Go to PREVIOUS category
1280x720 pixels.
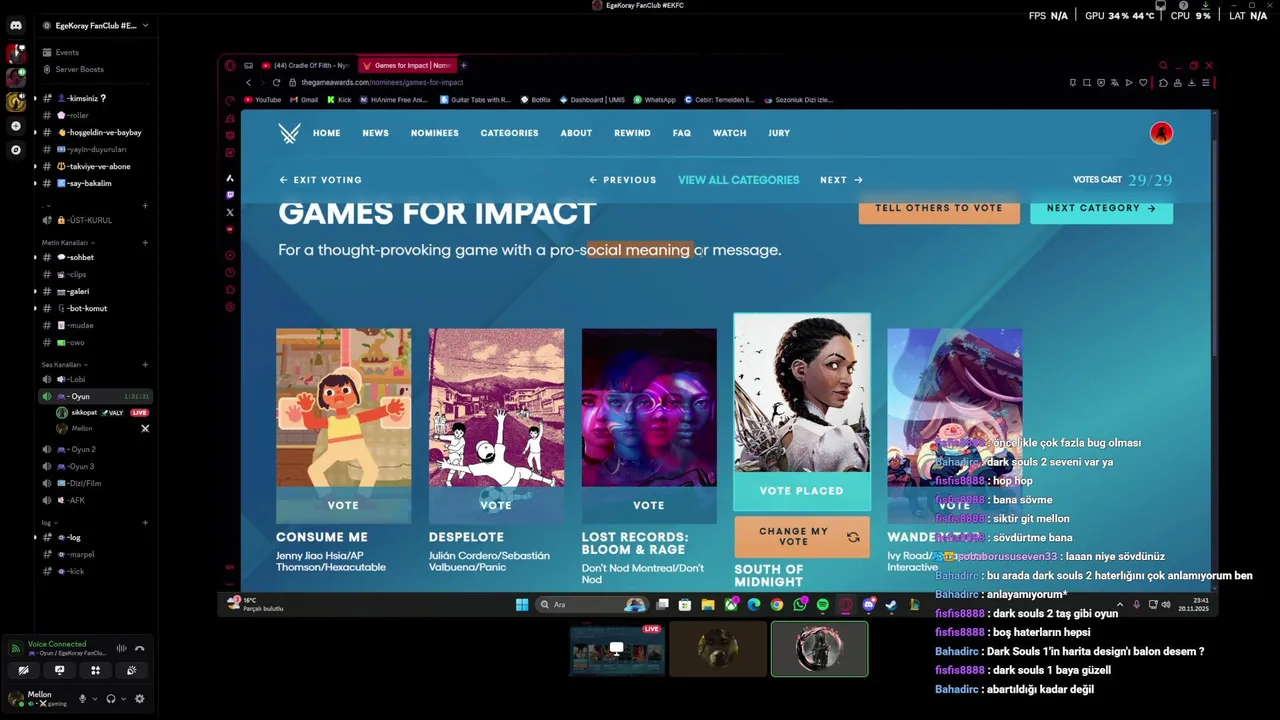tap(622, 180)
